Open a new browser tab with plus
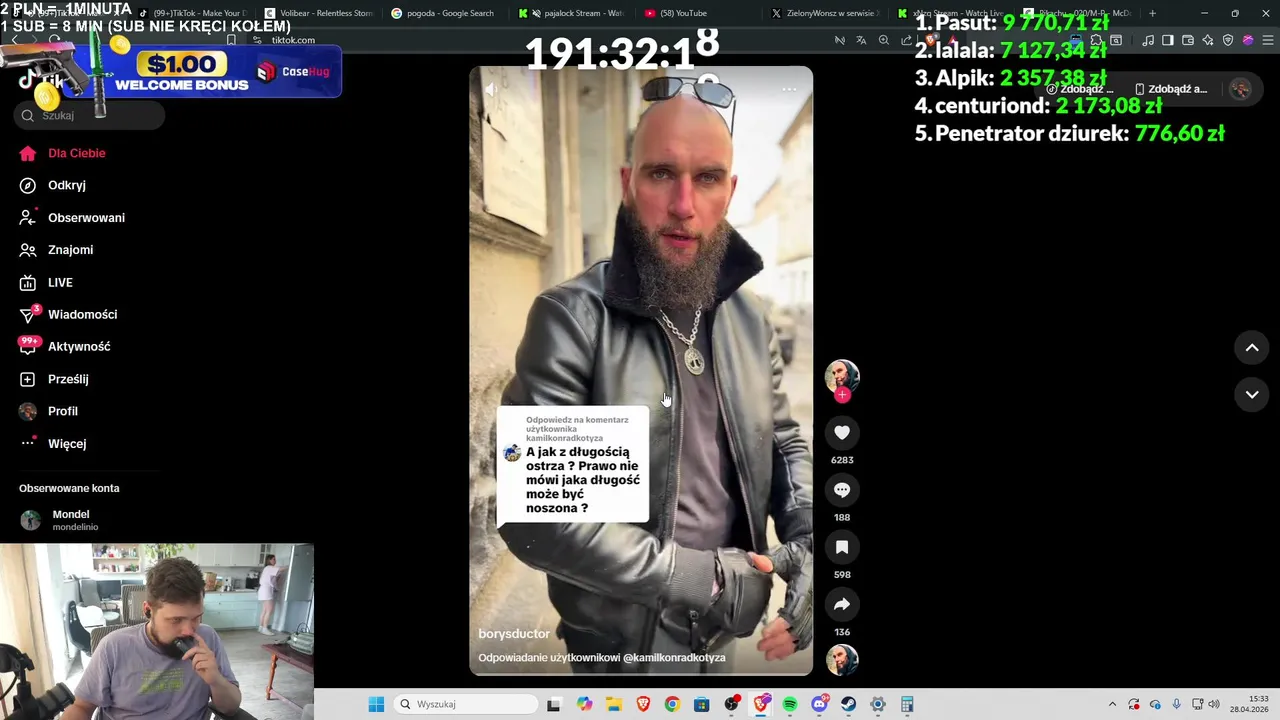1280x720 pixels. (1152, 13)
